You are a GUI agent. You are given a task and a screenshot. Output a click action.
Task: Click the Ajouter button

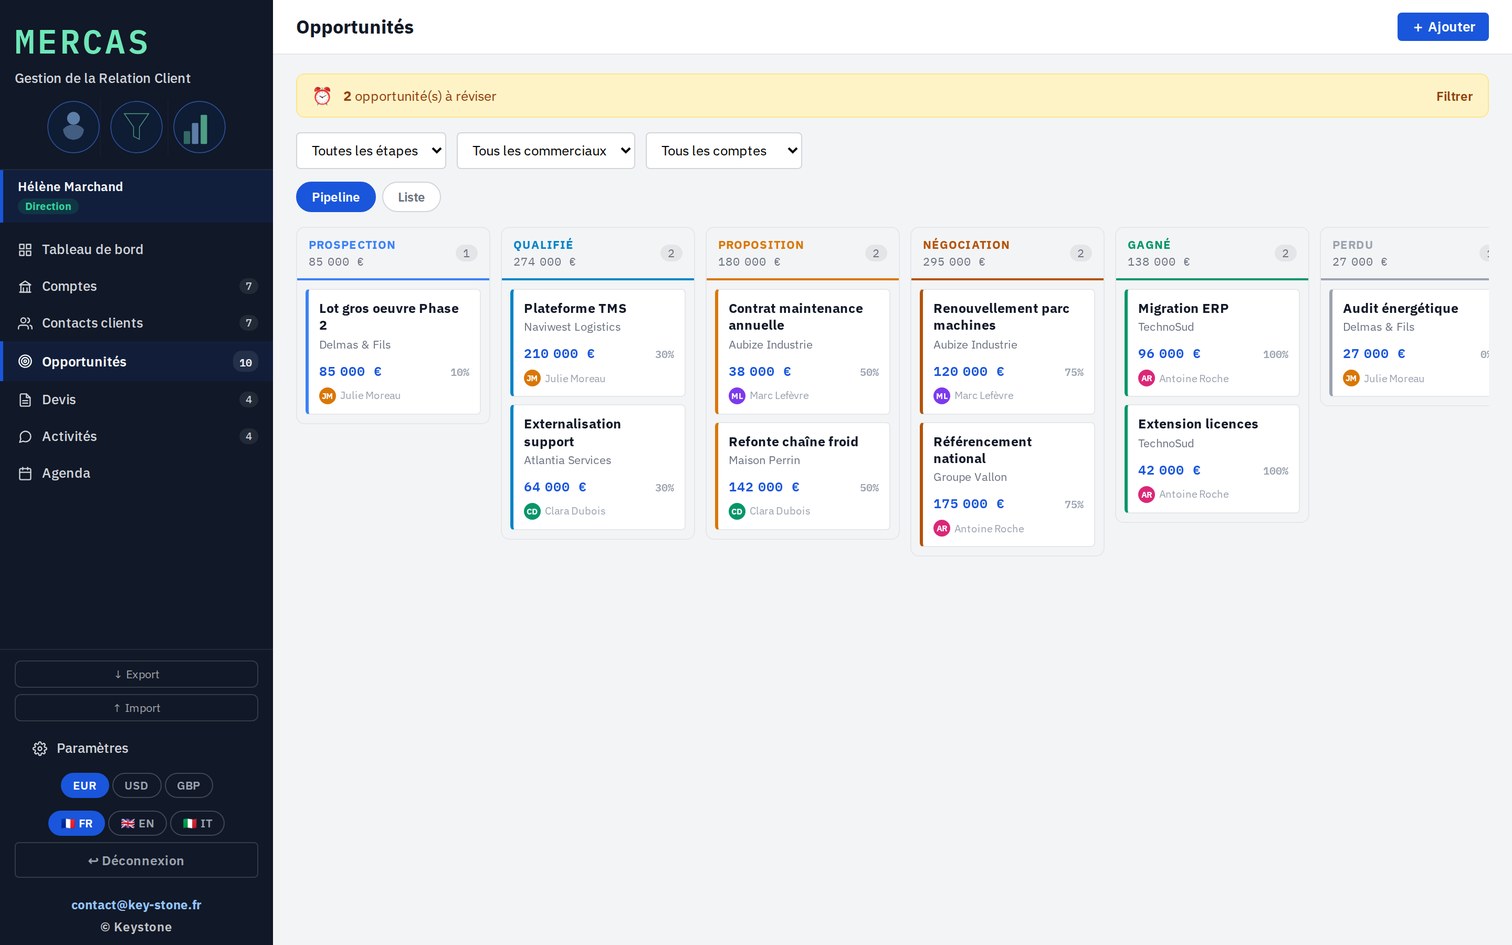1443,27
